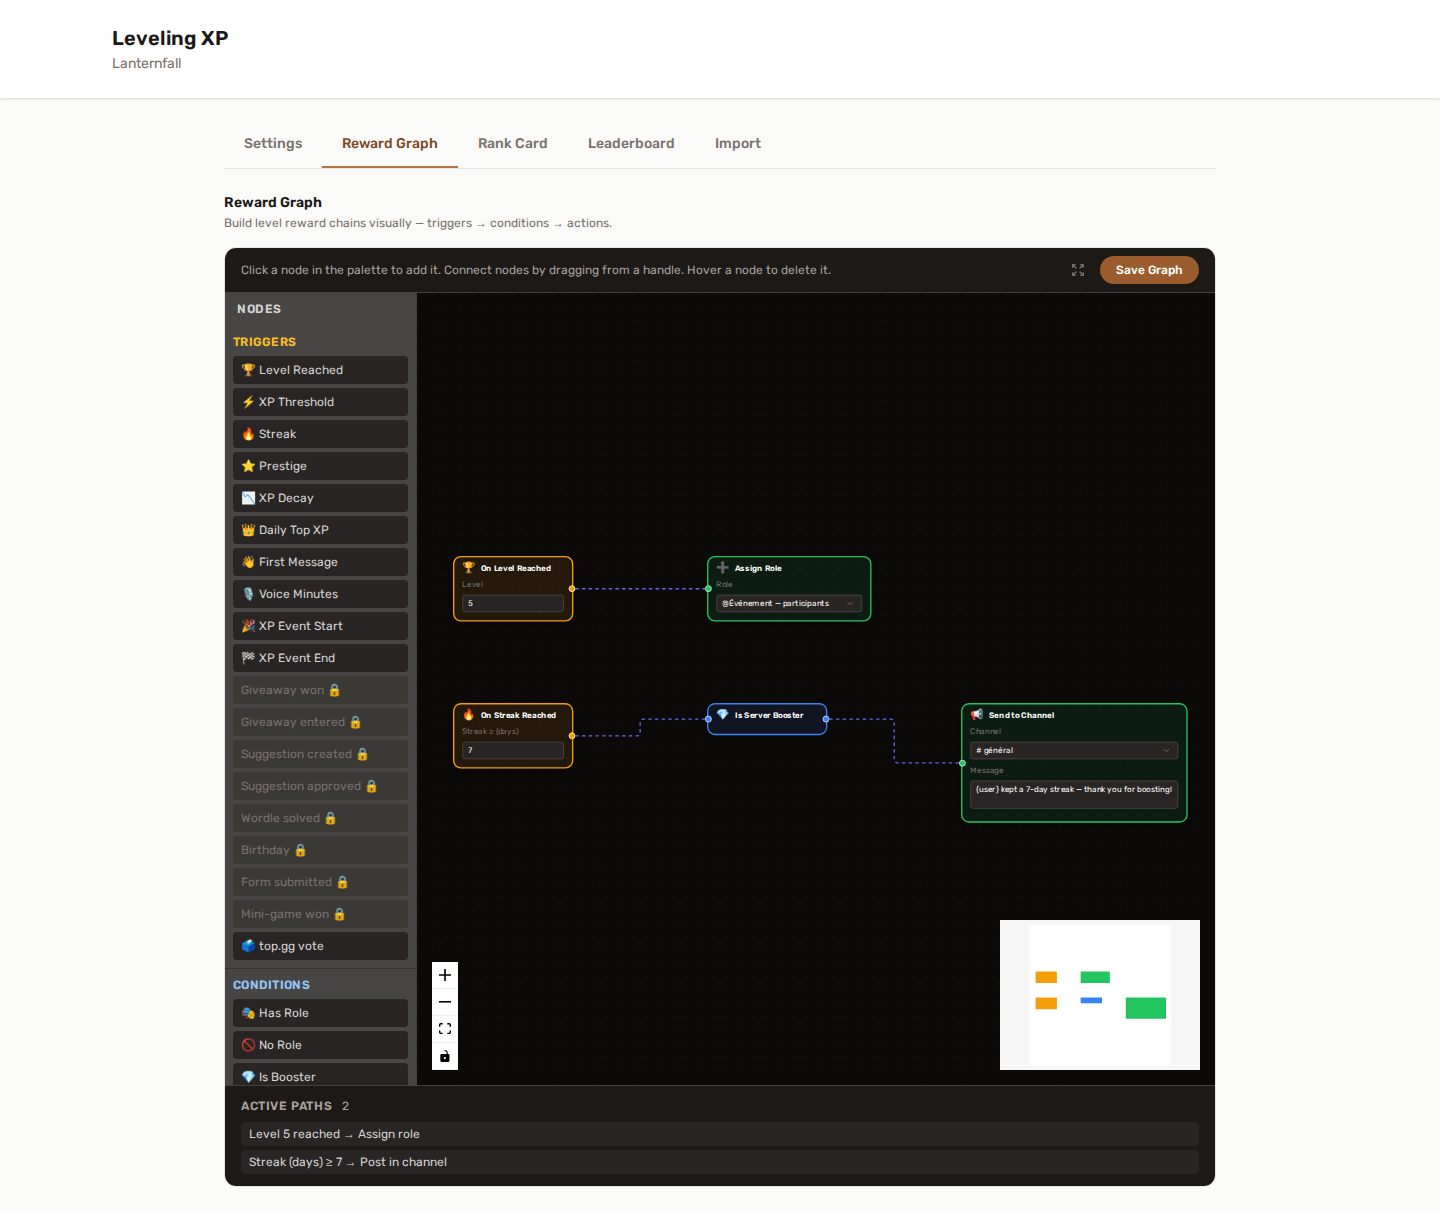Click the locked Giveaway won trigger

320,690
